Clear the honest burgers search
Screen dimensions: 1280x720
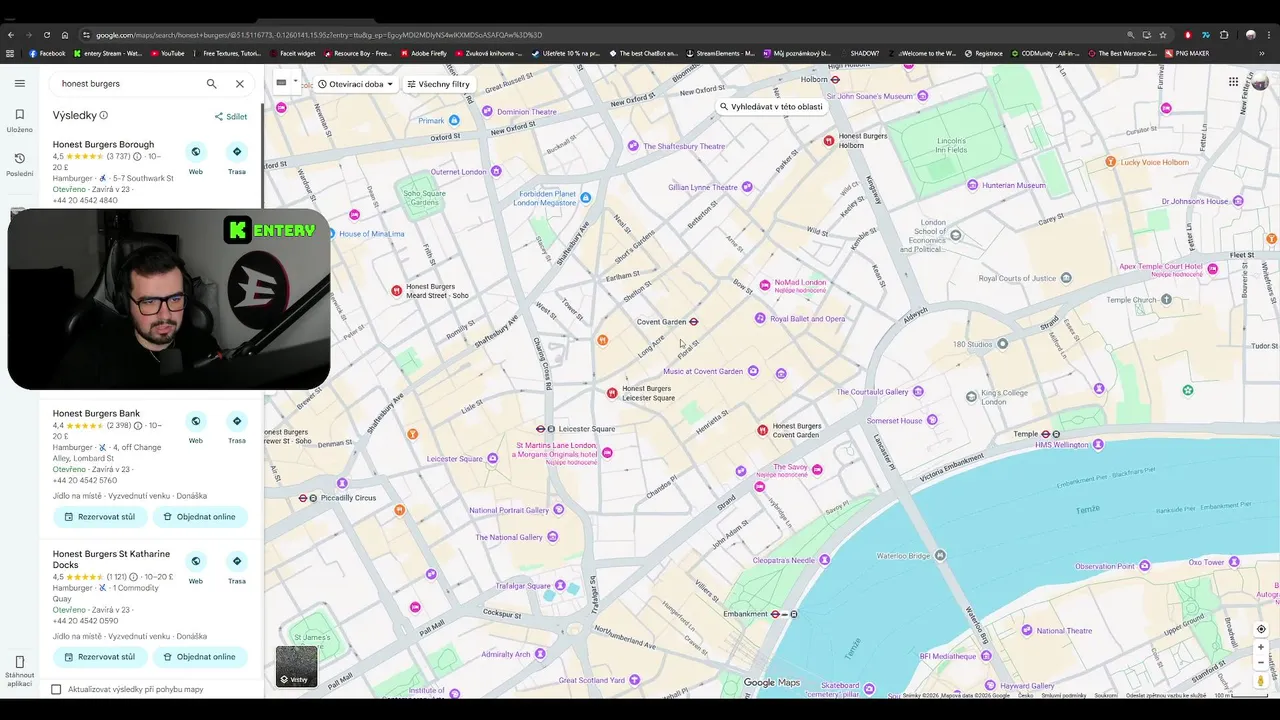[x=240, y=84]
